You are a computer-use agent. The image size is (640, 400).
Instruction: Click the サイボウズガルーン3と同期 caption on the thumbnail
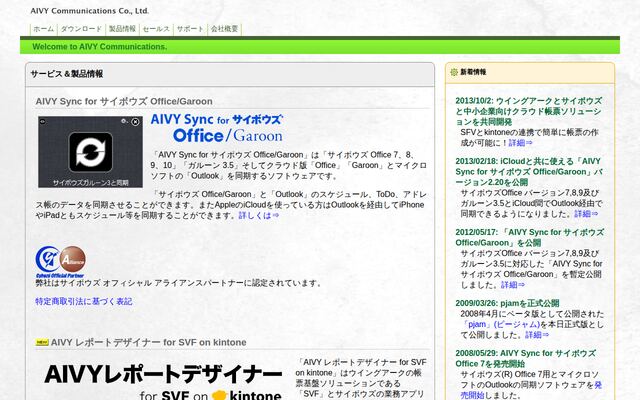tap(91, 182)
